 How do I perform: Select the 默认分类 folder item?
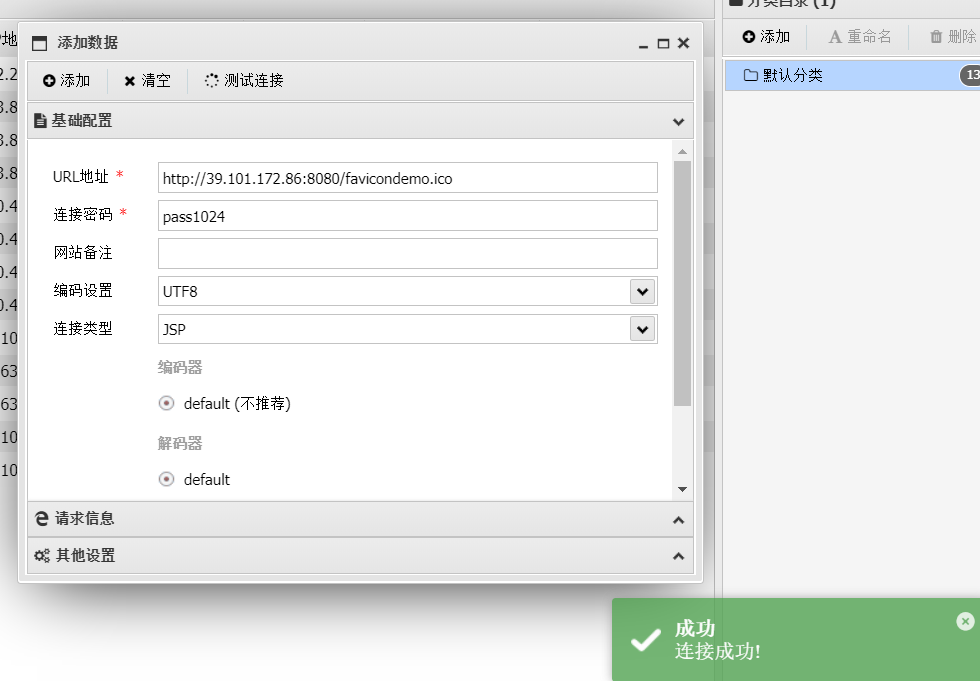(852, 76)
